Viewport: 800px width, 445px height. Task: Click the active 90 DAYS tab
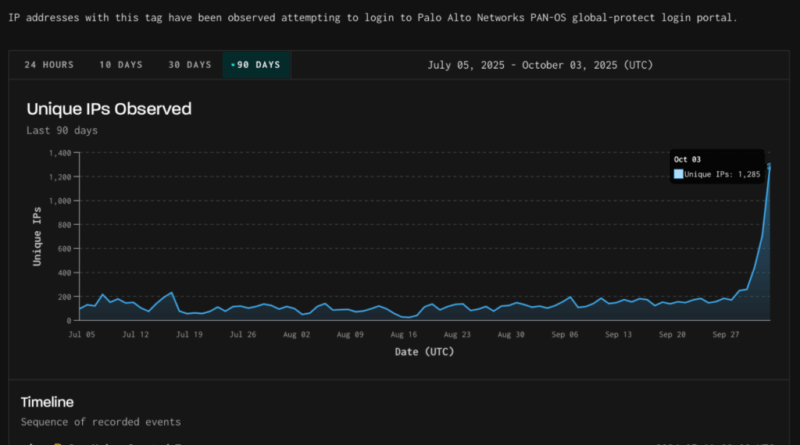pos(256,65)
